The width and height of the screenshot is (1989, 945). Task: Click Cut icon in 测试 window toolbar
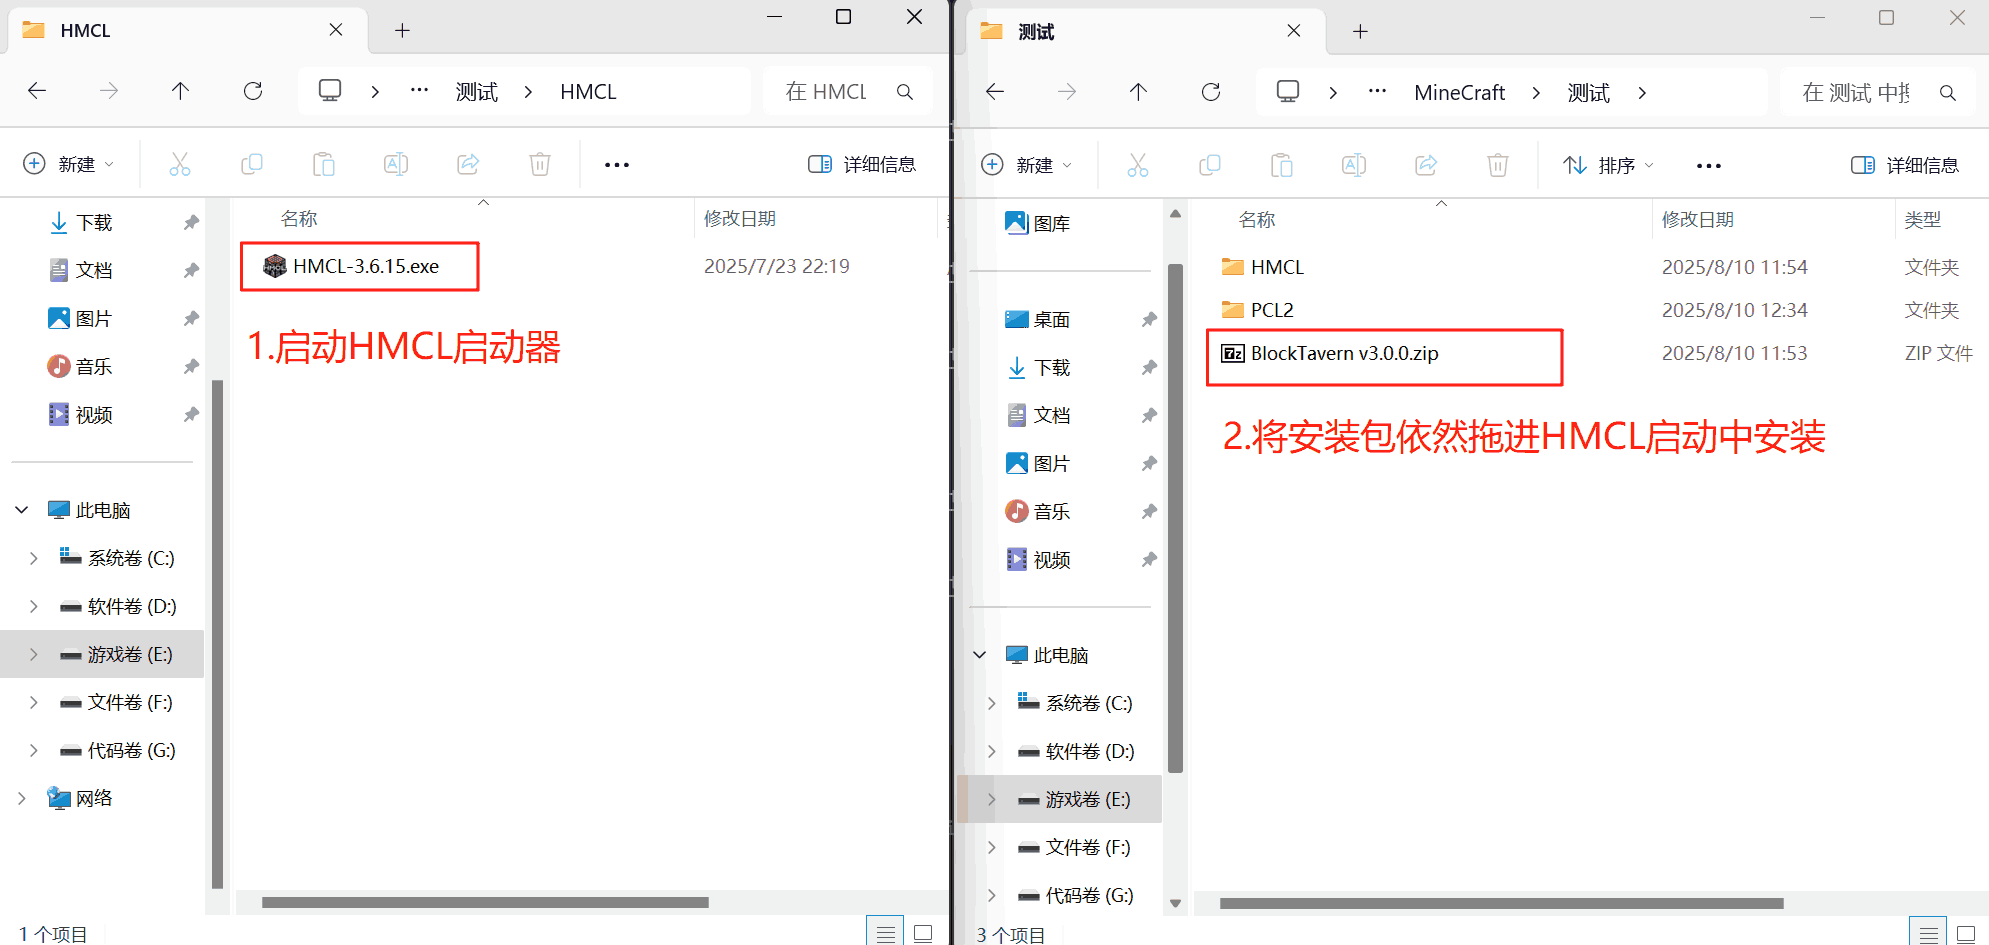pyautogui.click(x=1138, y=165)
